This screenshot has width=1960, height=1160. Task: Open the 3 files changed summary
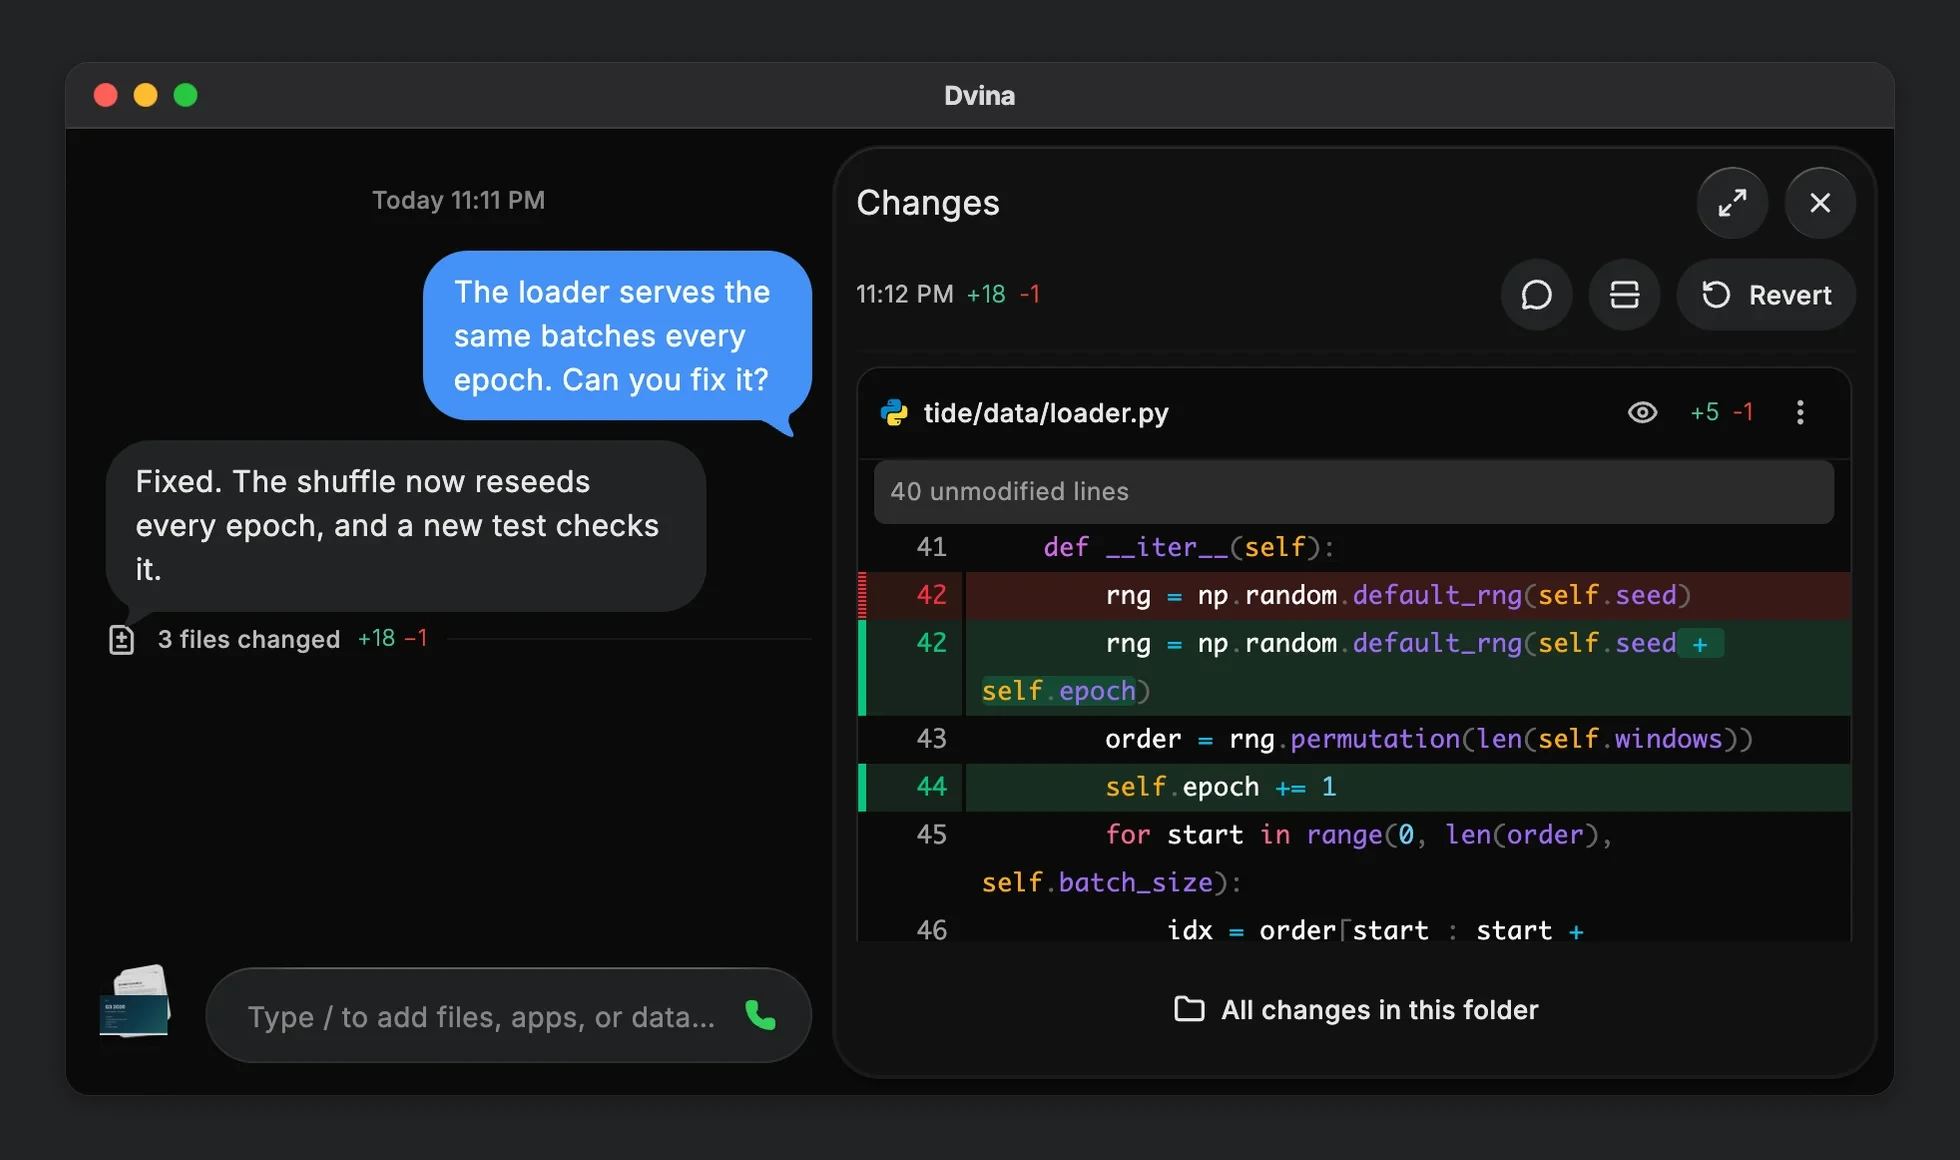tap(268, 639)
